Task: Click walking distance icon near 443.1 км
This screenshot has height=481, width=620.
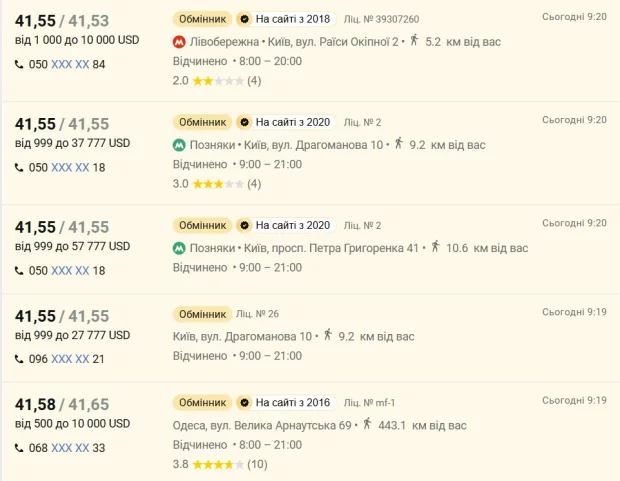Action: (x=367, y=425)
